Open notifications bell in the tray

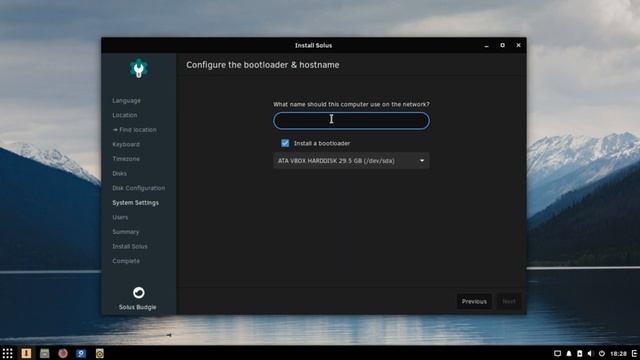pyautogui.click(x=569, y=353)
